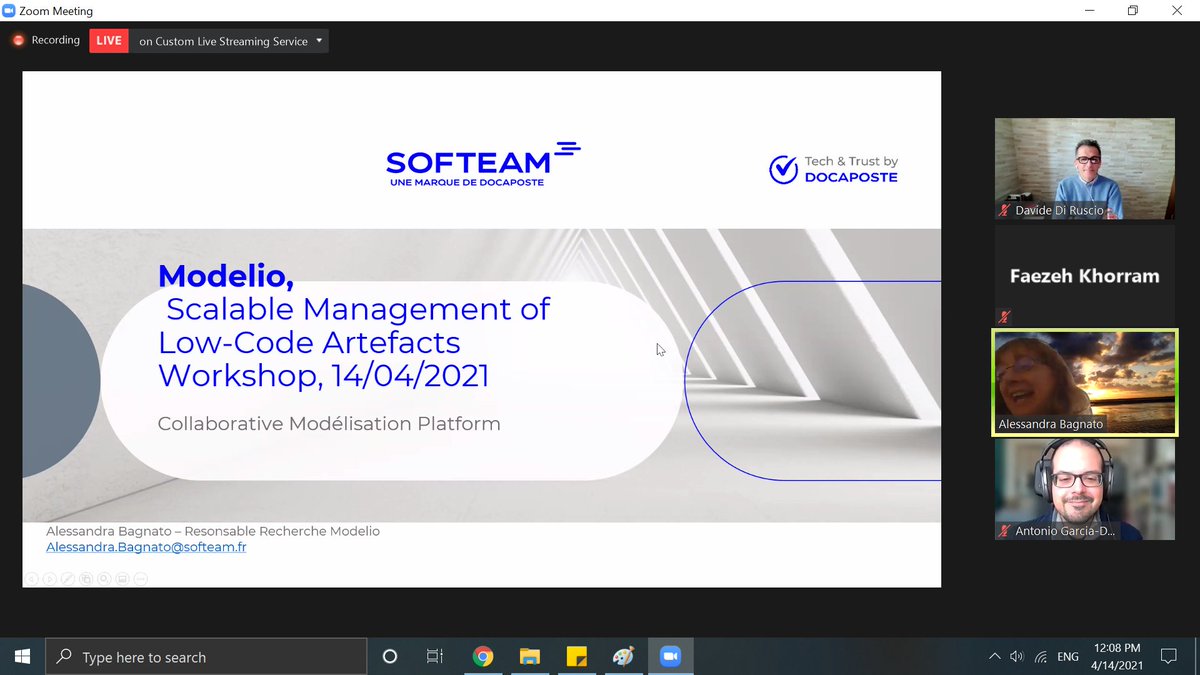Open File Explorer from the taskbar
Viewport: 1200px width, 675px height.
point(529,656)
